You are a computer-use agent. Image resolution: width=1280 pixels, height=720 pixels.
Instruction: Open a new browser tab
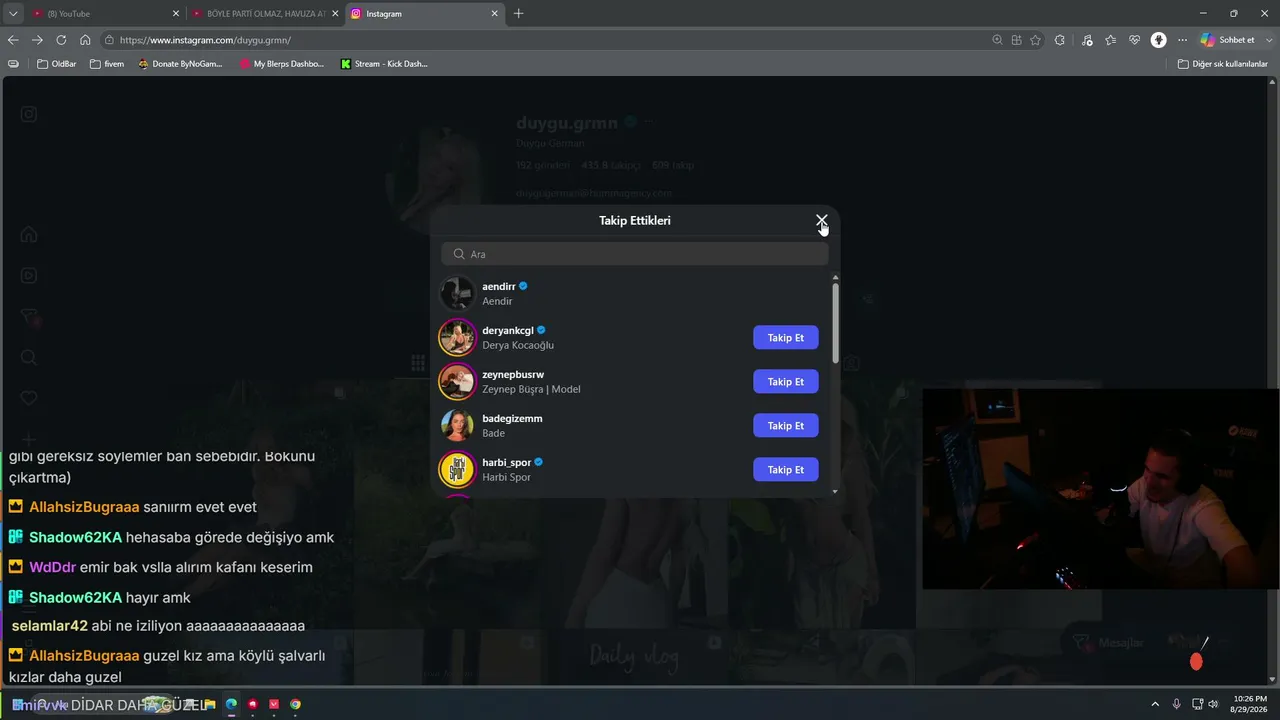coord(518,14)
